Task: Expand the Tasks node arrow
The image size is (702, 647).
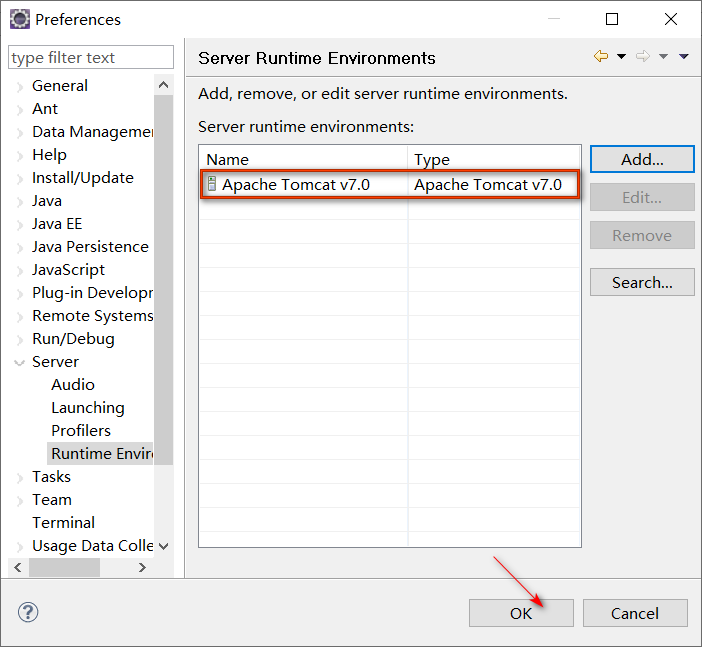Action: click(x=19, y=477)
